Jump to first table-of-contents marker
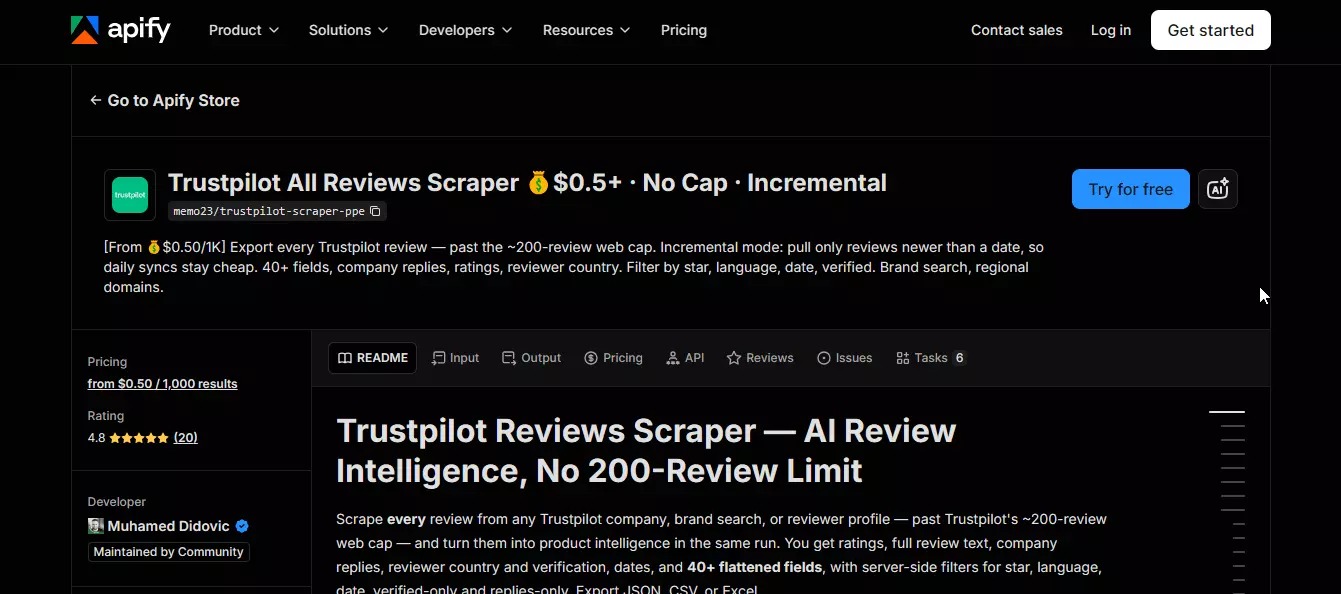 tap(1227, 412)
